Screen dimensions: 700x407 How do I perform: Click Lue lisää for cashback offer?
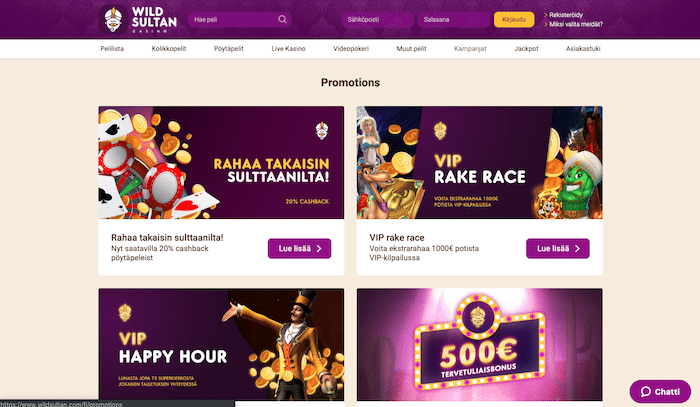300,249
